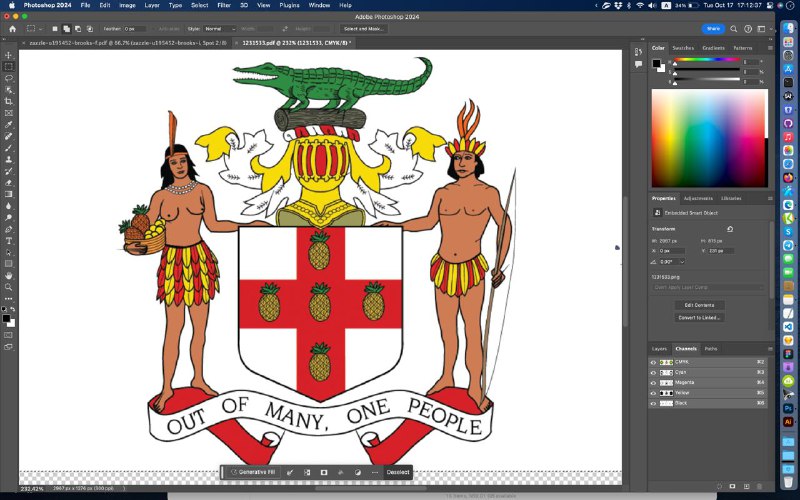Switch to the Adjustments tab
This screenshot has width=800, height=500.
698,198
